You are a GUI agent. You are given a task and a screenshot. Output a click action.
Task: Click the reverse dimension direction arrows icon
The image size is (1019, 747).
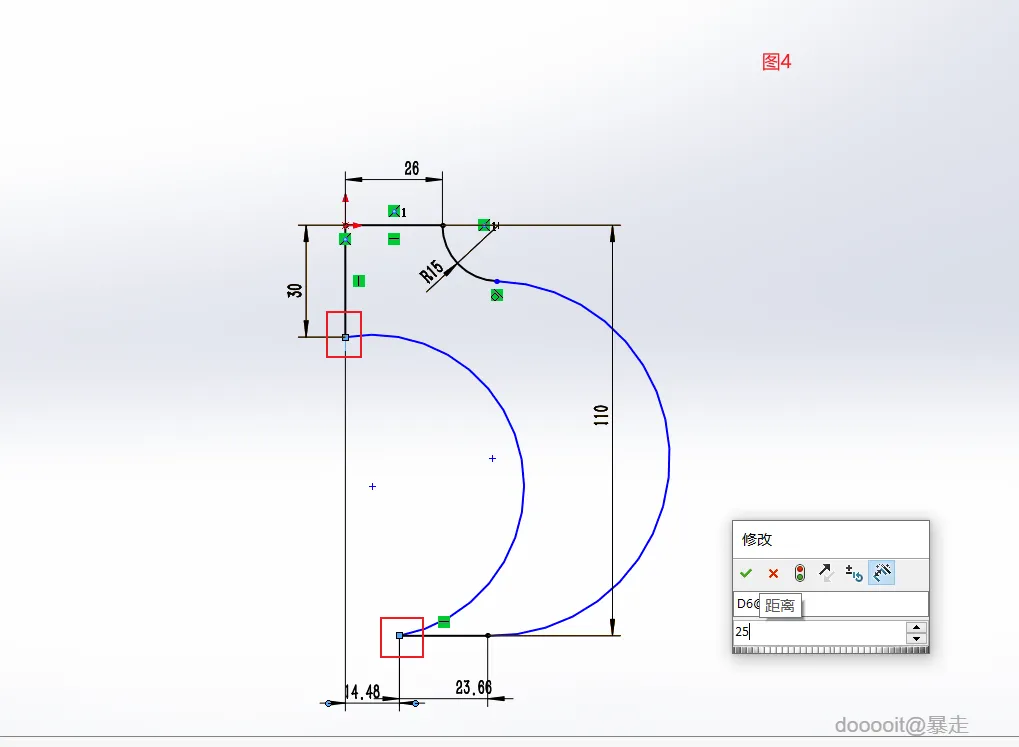(826, 573)
